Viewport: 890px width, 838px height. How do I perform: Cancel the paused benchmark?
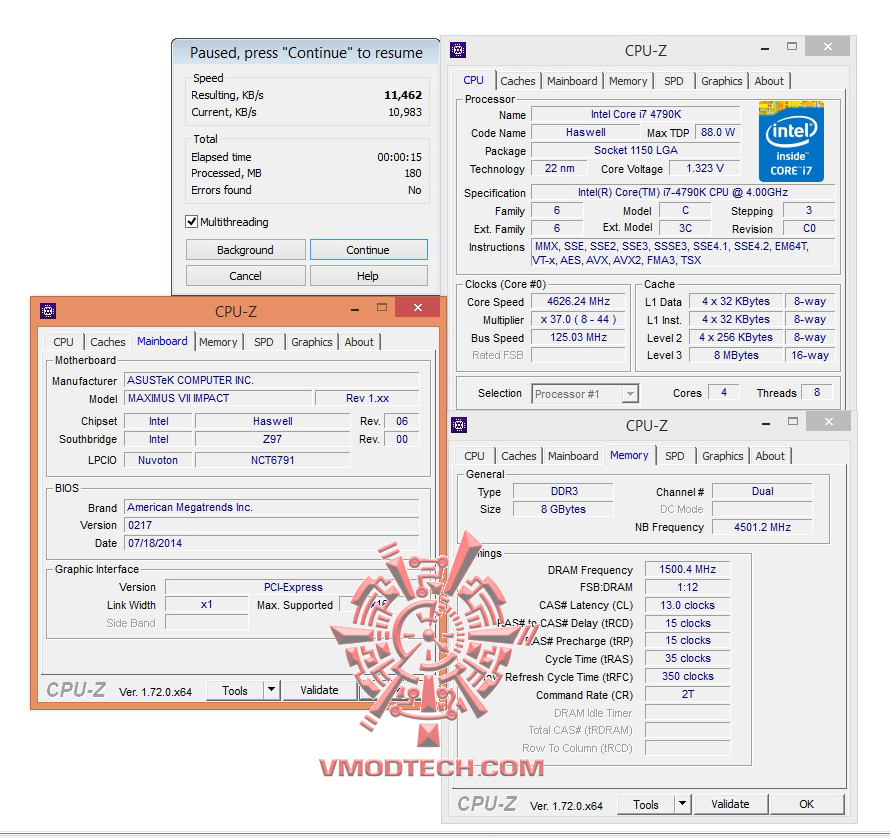click(245, 276)
